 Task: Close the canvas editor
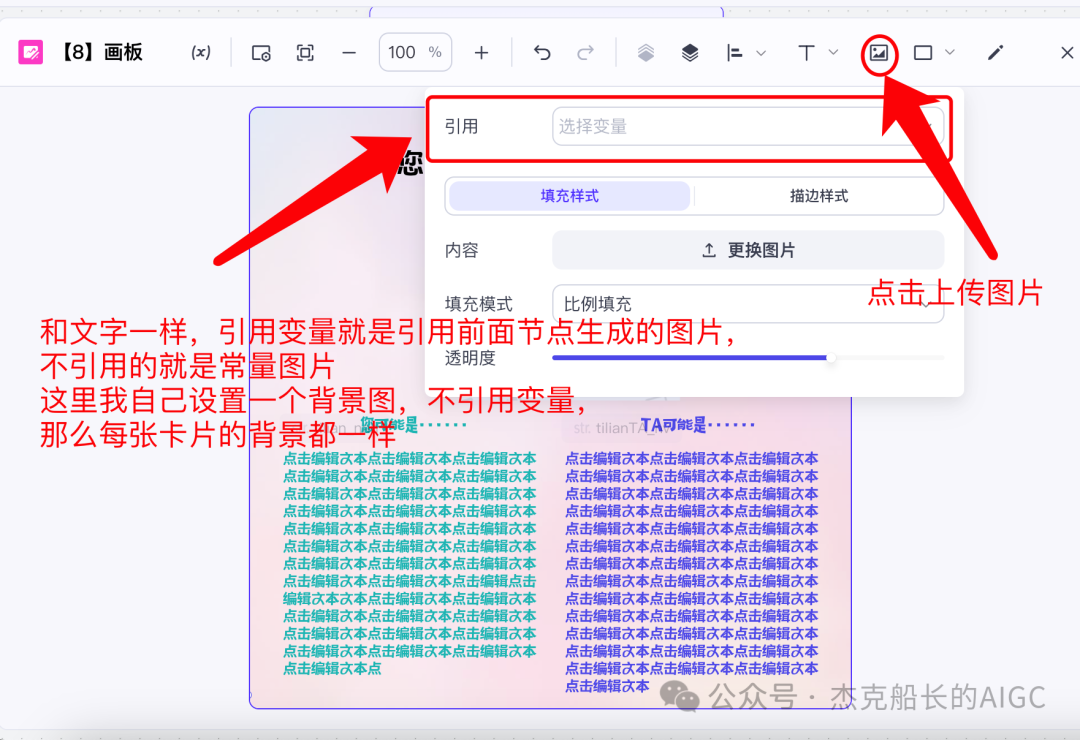(1067, 53)
